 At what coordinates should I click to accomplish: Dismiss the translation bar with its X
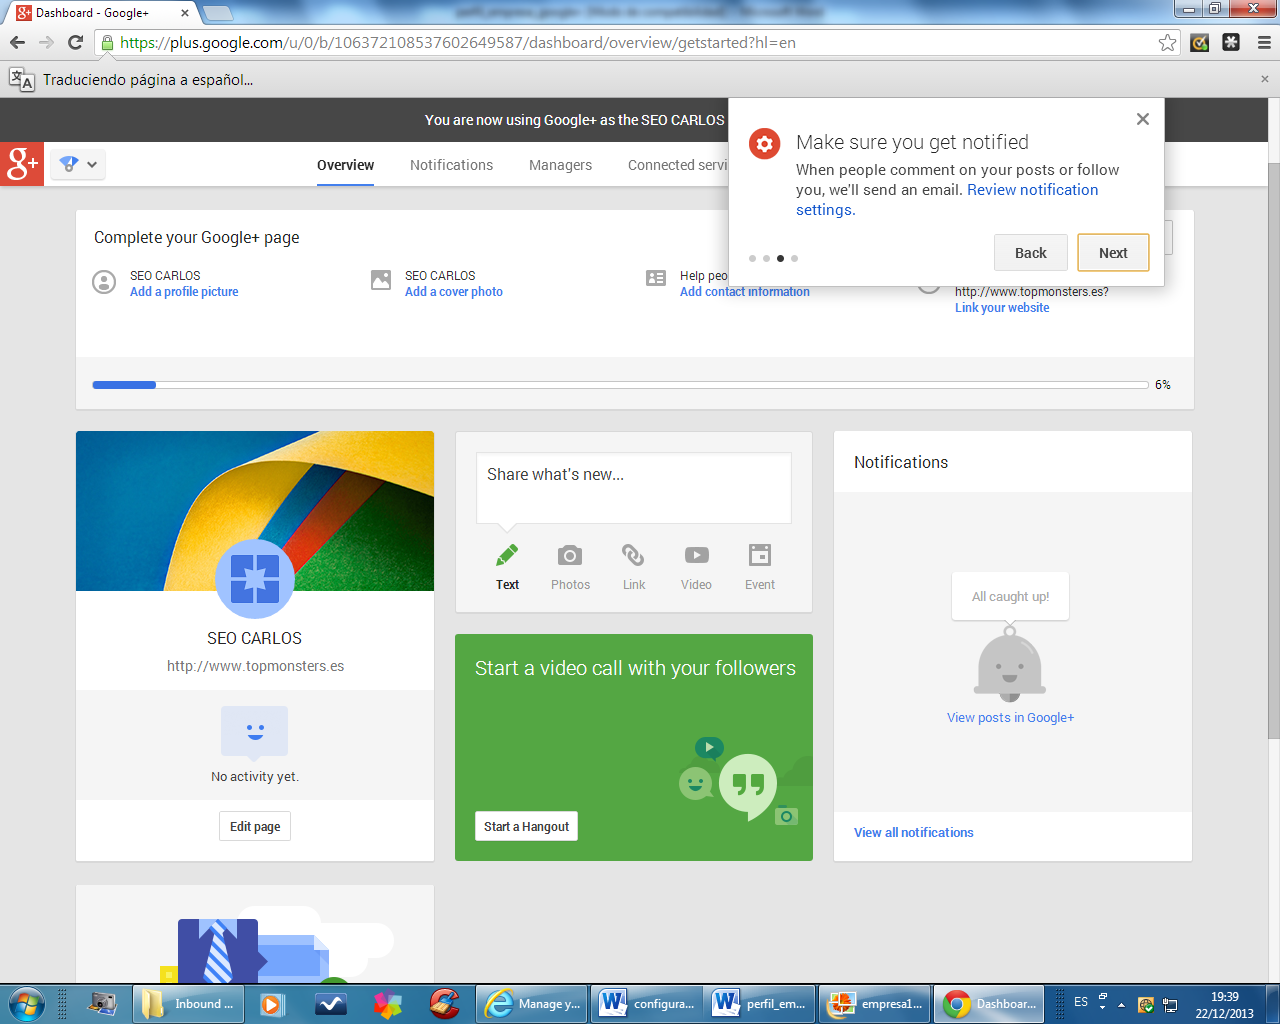(1264, 79)
